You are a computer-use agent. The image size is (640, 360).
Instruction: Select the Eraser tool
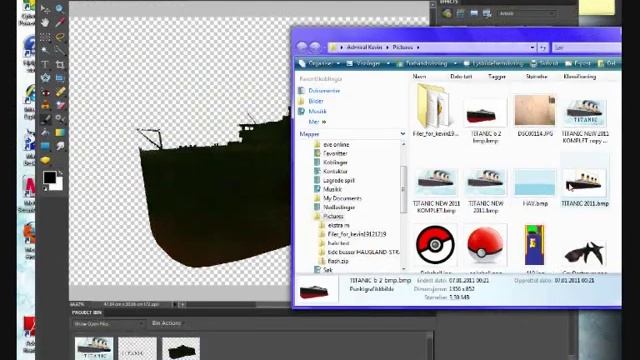coord(60,105)
